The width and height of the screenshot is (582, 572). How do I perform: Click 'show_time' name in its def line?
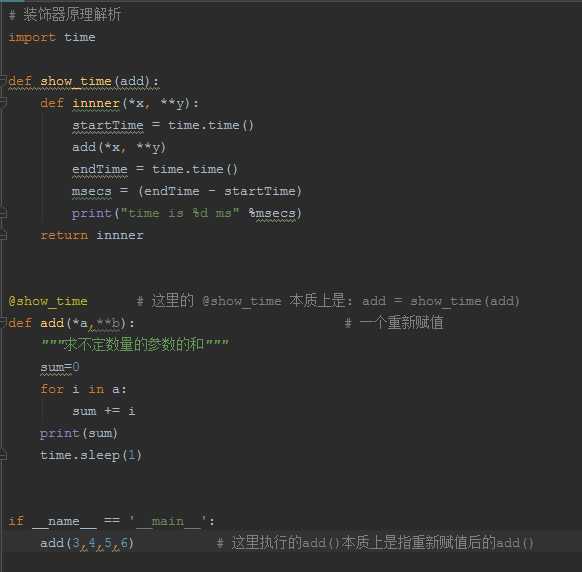pos(76,81)
